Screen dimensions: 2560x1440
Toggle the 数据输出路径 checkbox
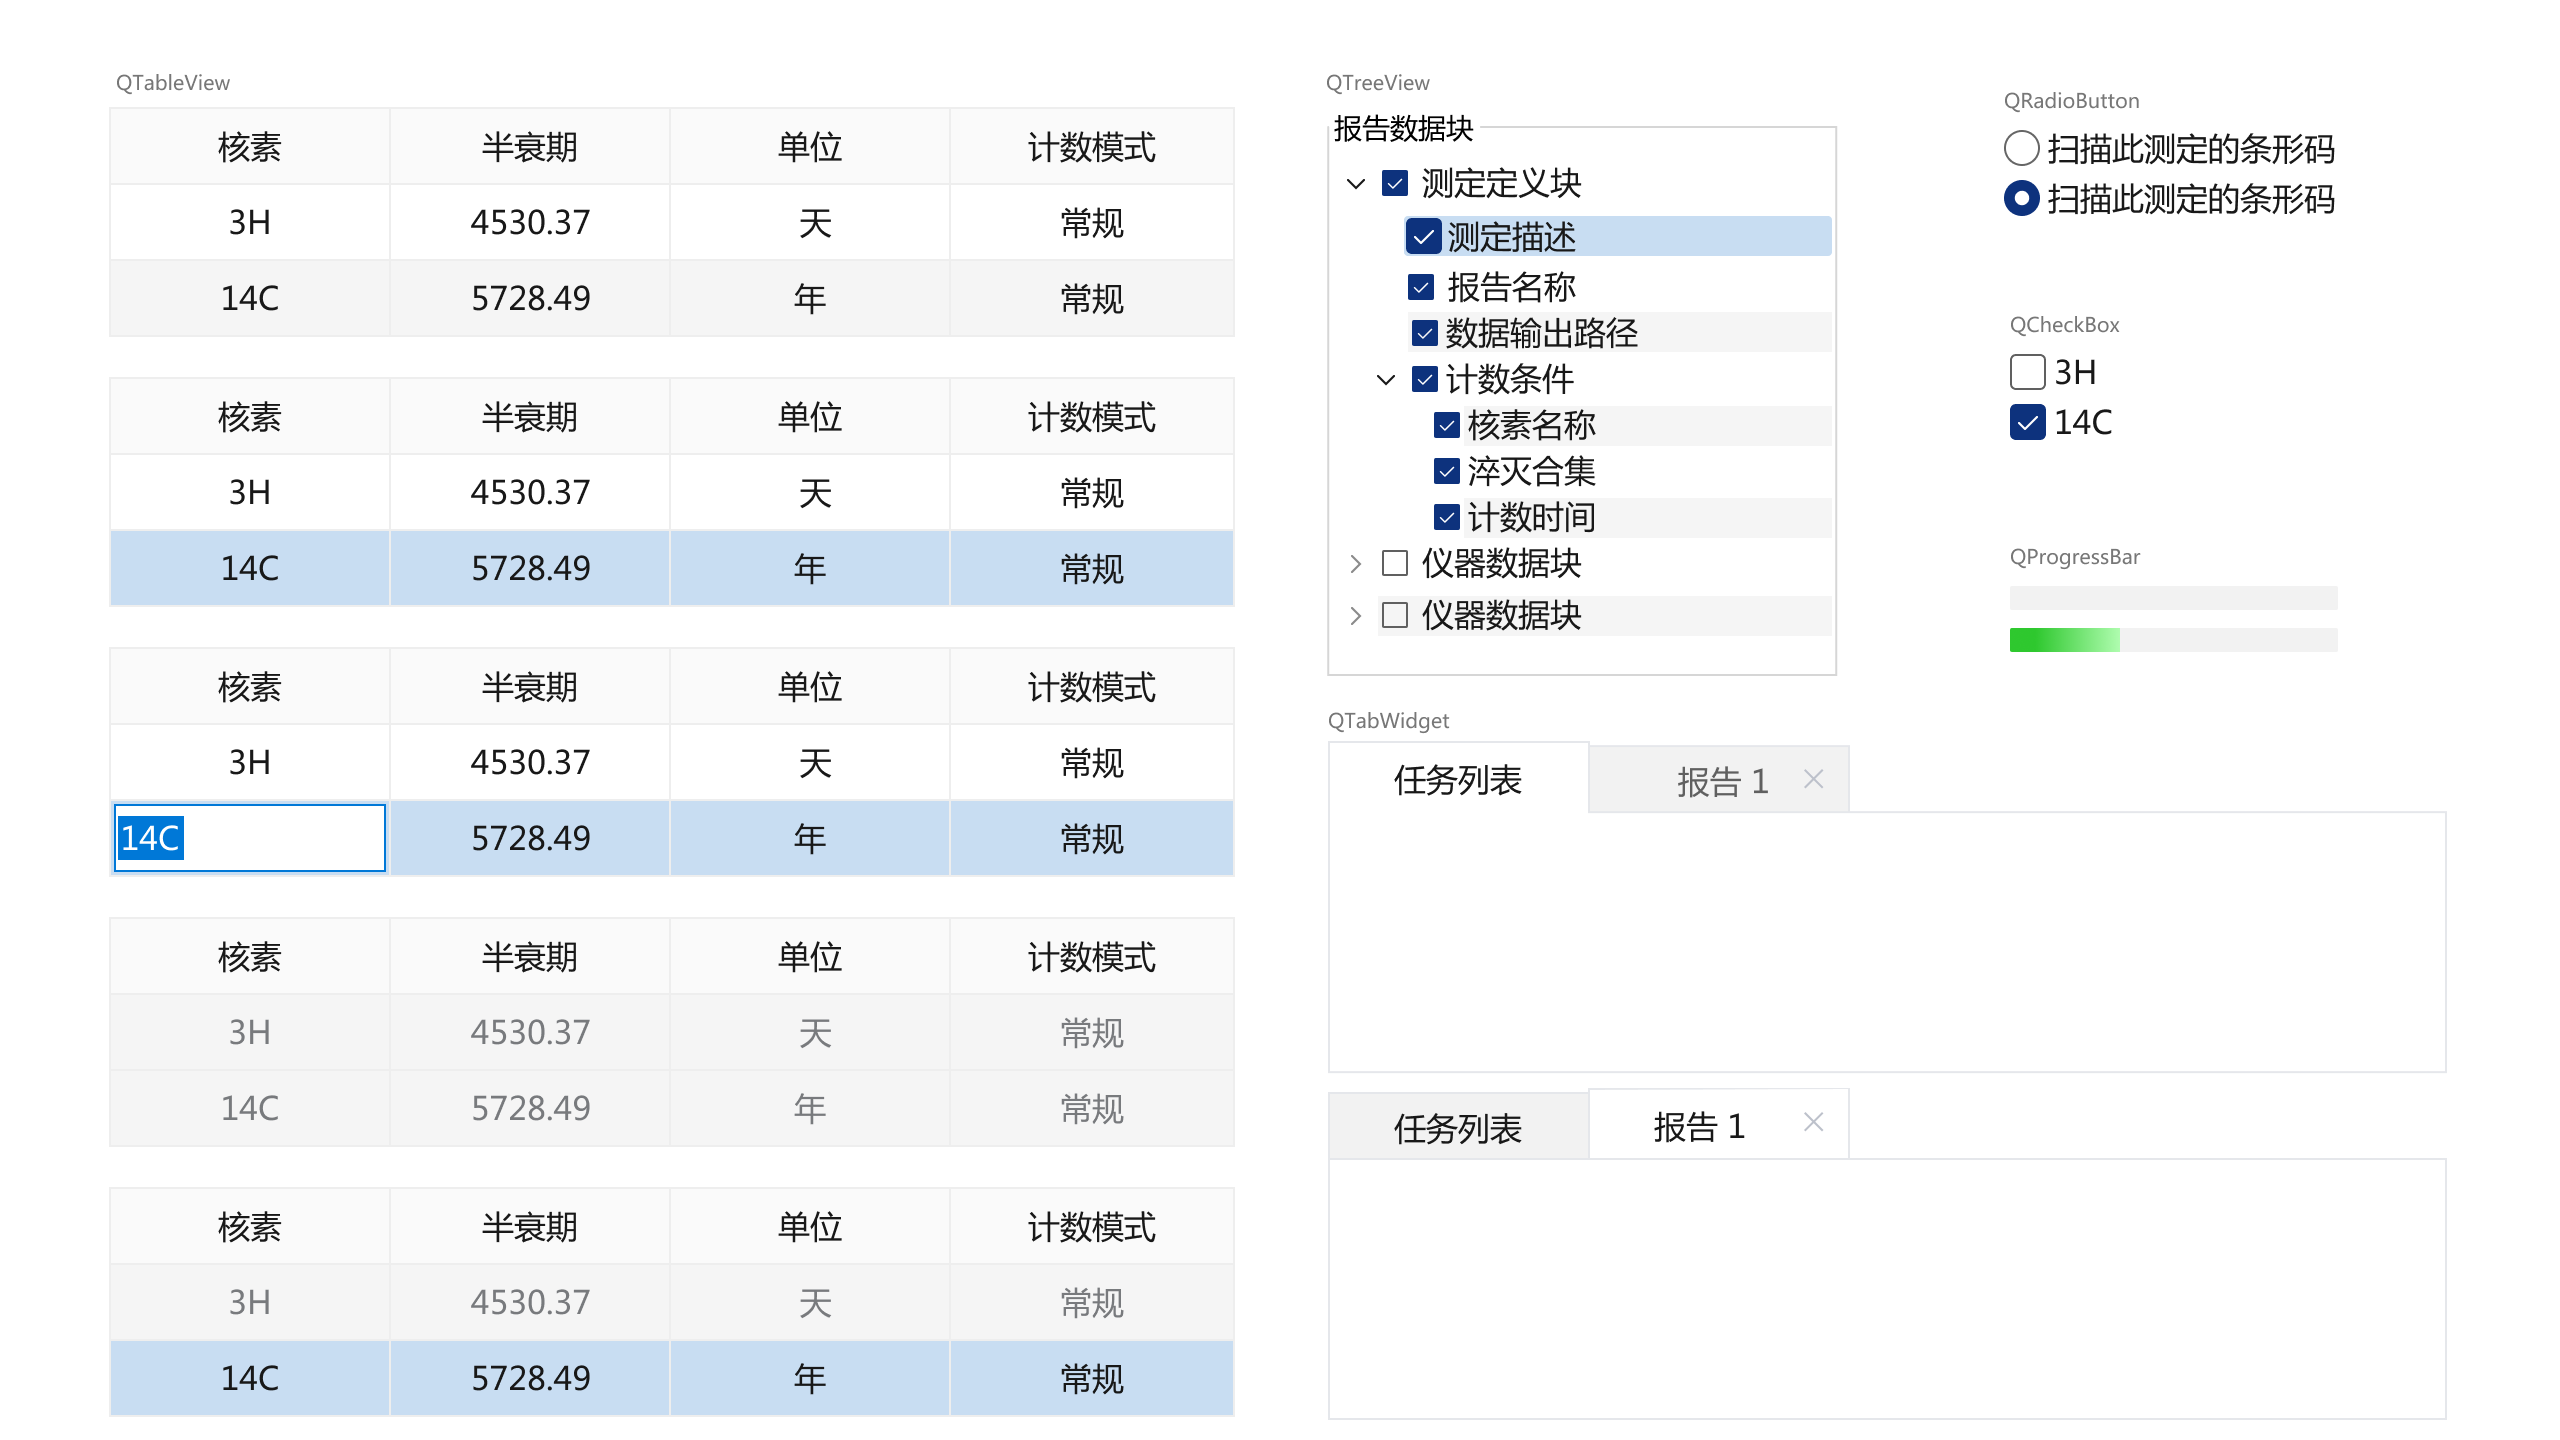1425,333
